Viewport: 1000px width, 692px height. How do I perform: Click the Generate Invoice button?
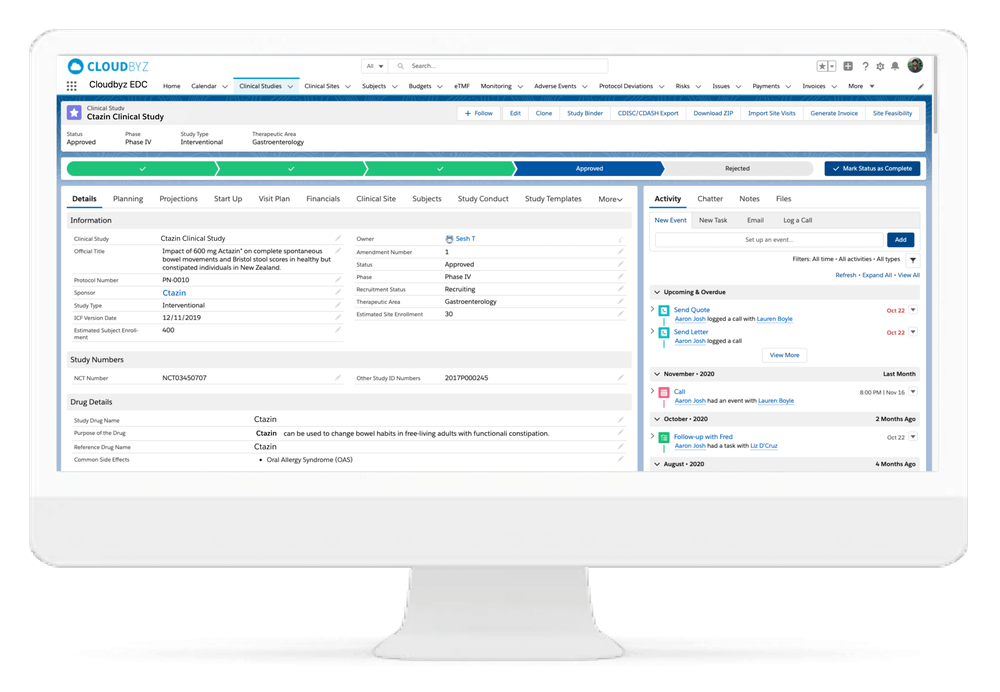pyautogui.click(x=834, y=114)
